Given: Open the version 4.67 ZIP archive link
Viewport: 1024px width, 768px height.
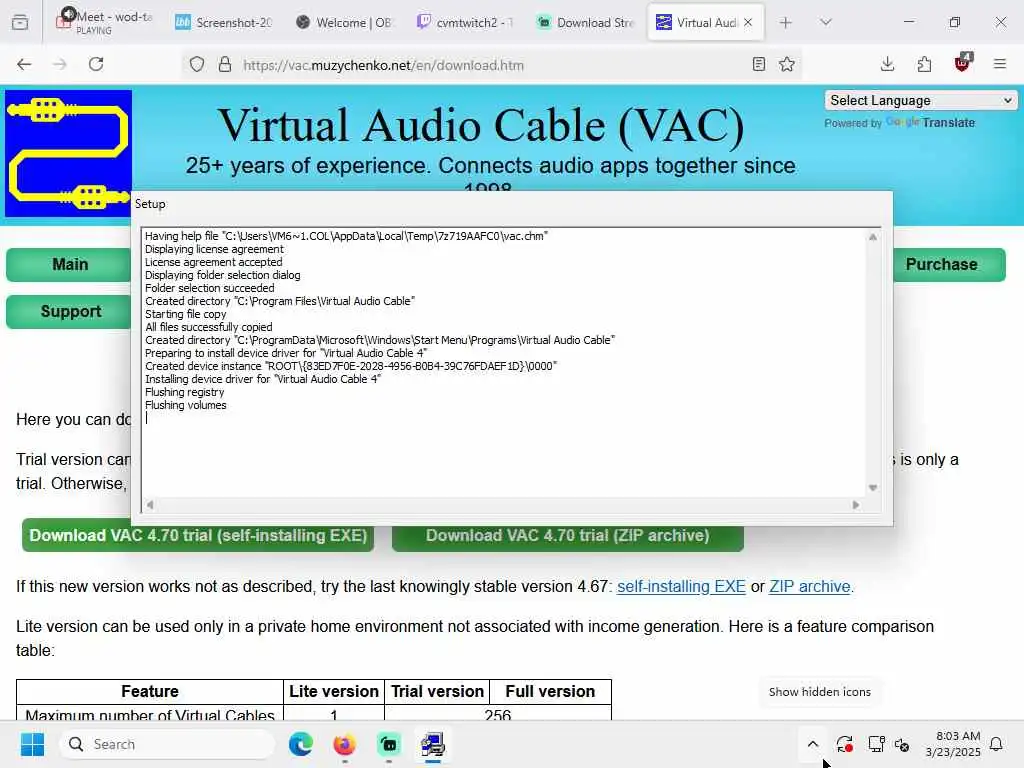Looking at the screenshot, I should click(810, 586).
